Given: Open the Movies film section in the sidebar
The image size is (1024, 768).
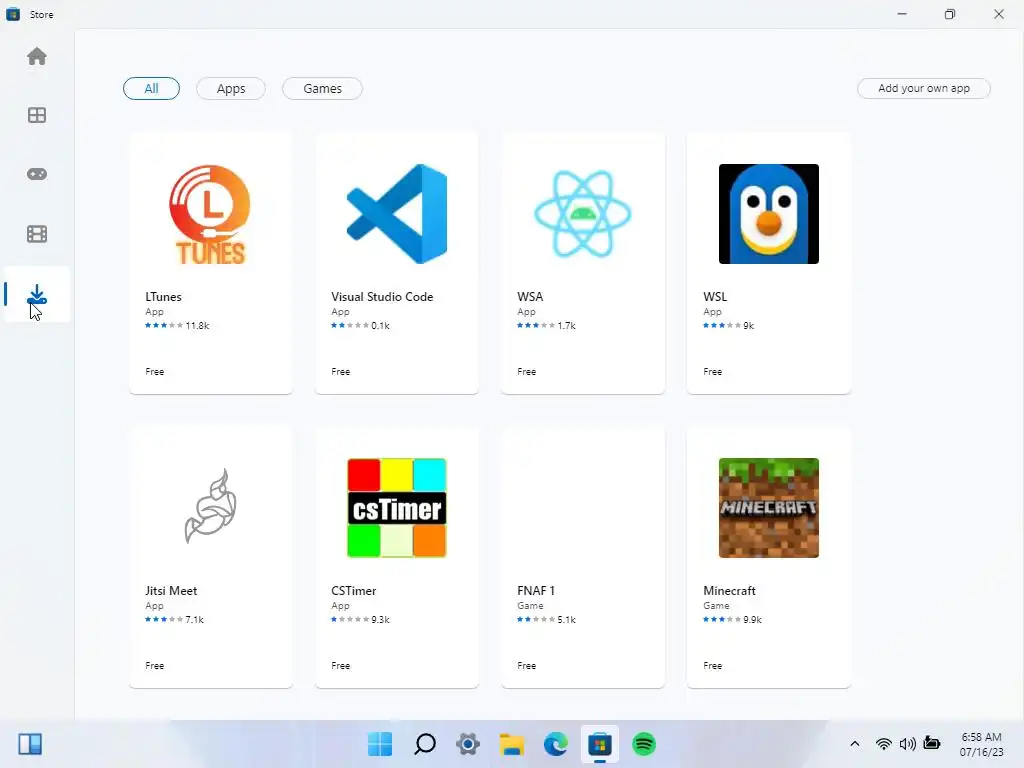Looking at the screenshot, I should pos(37,234).
